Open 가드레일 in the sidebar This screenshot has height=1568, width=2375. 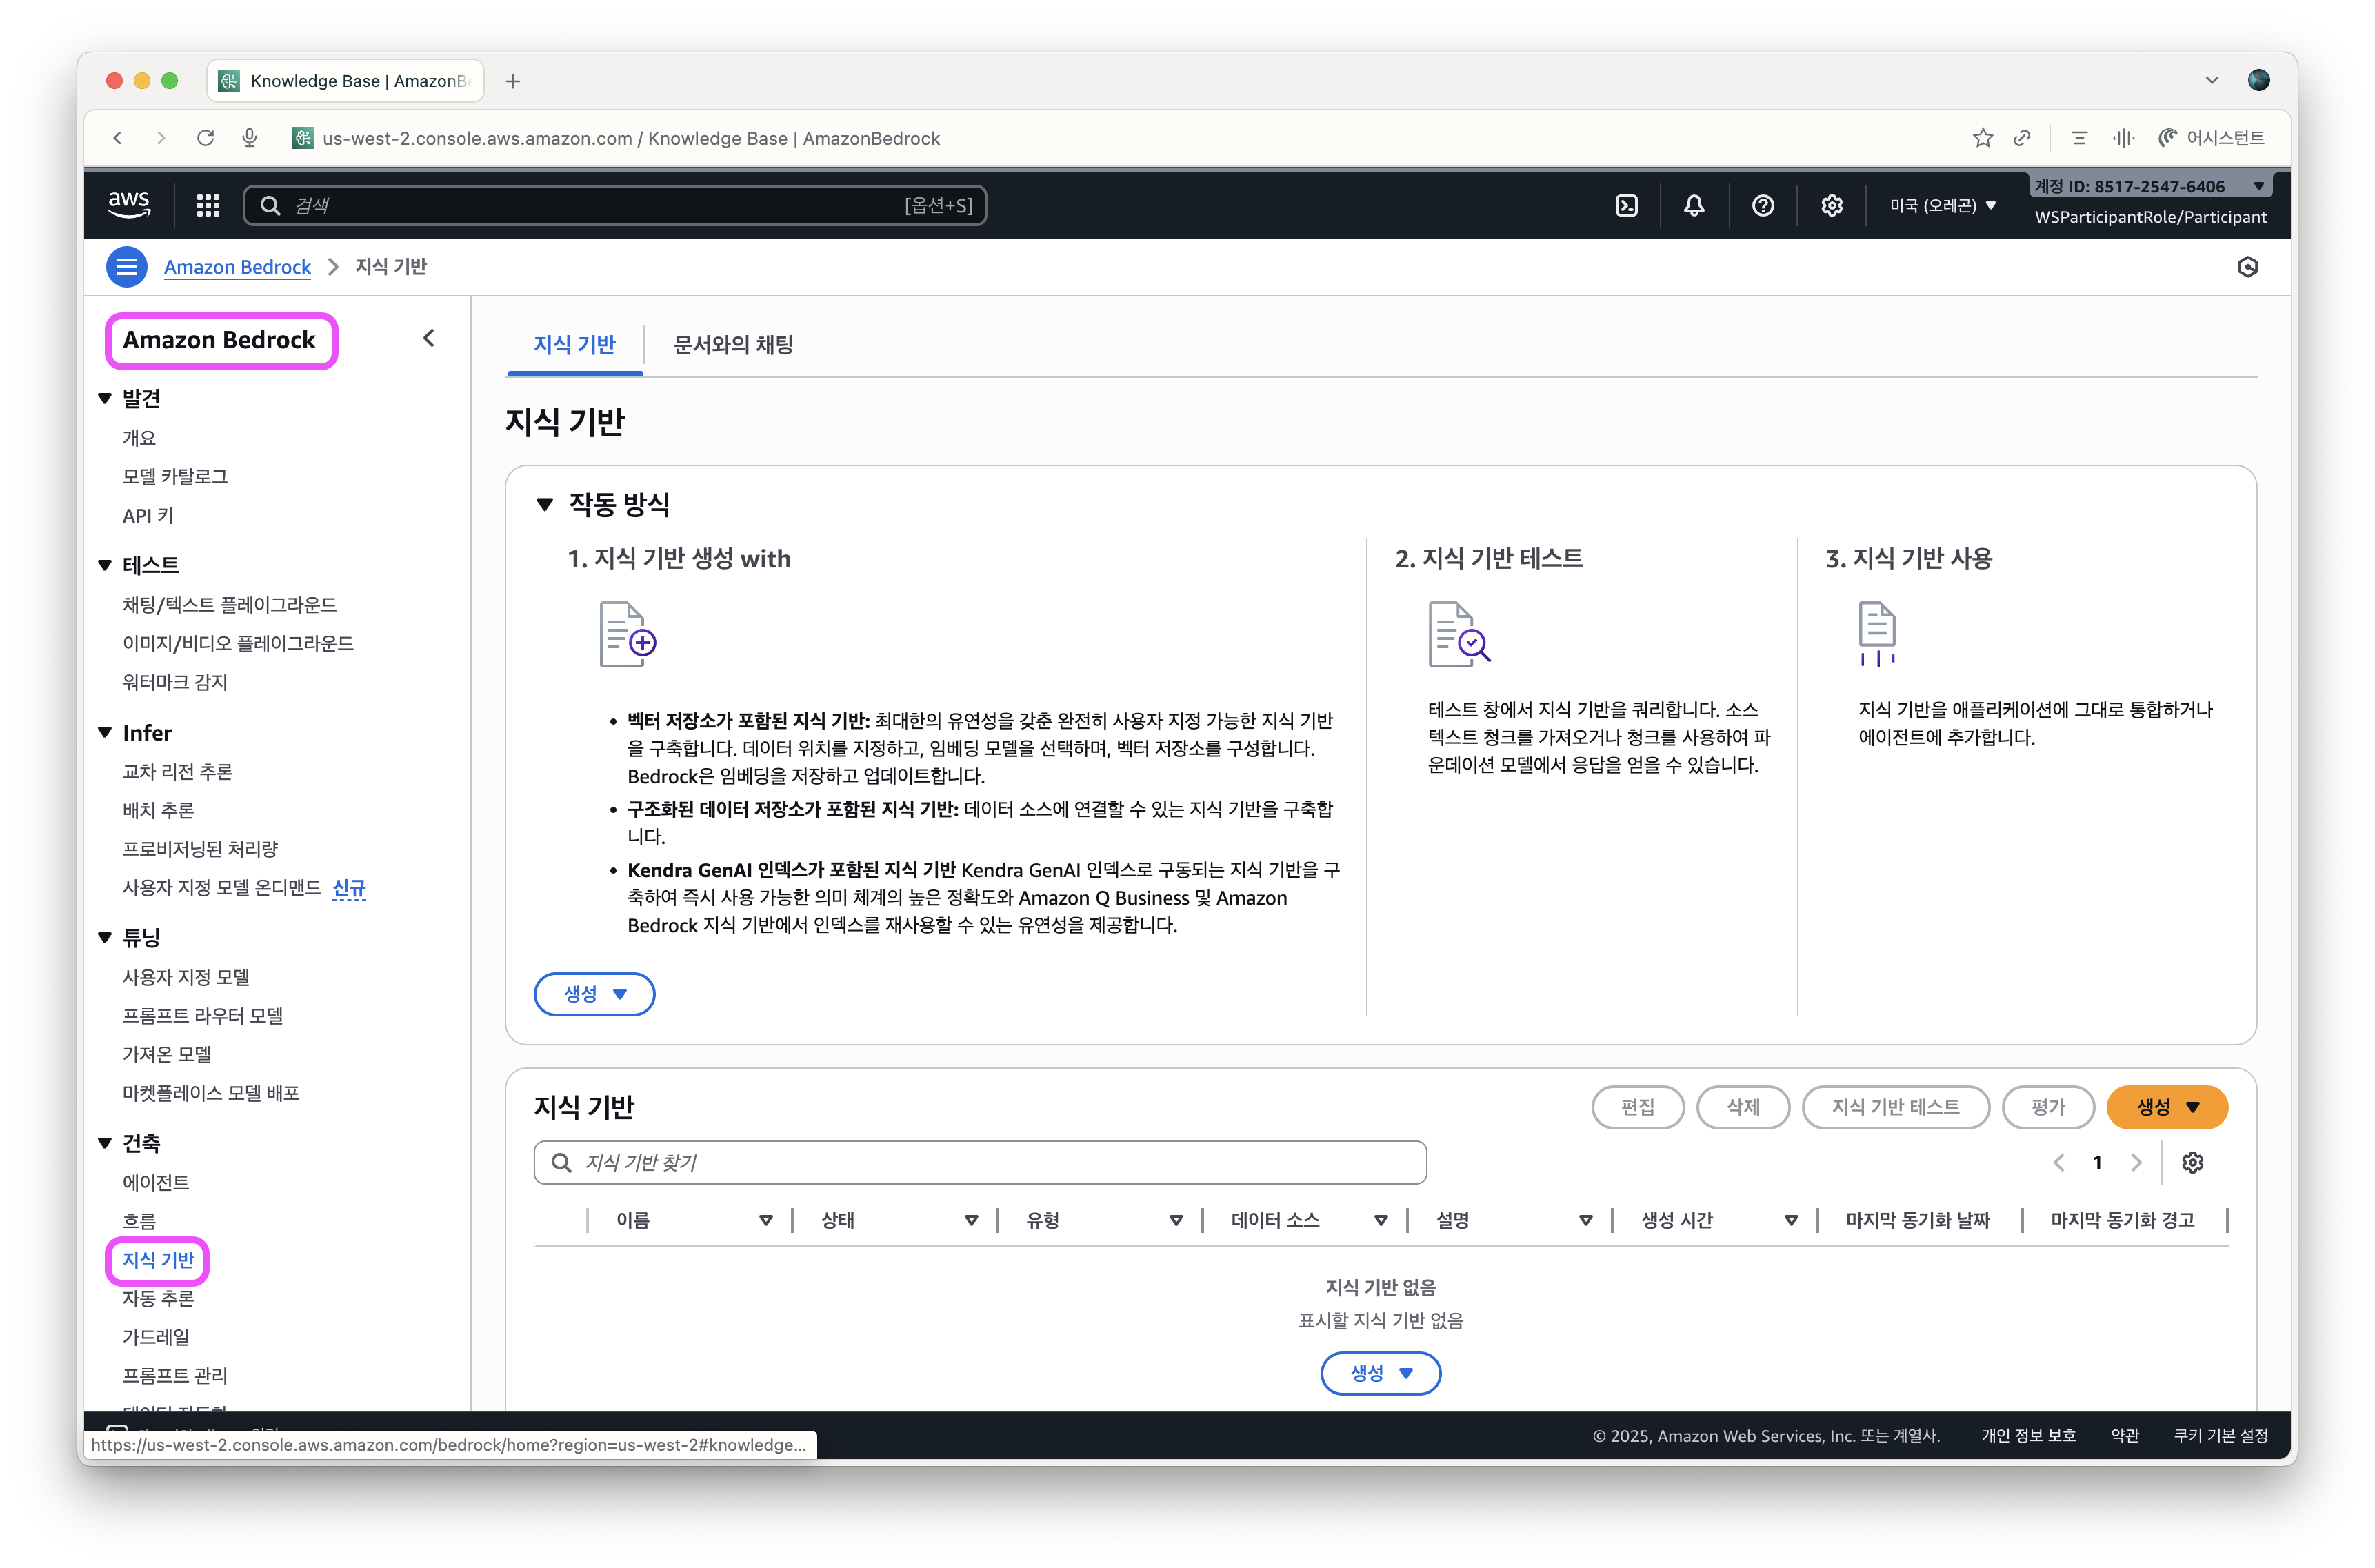pyautogui.click(x=156, y=1337)
